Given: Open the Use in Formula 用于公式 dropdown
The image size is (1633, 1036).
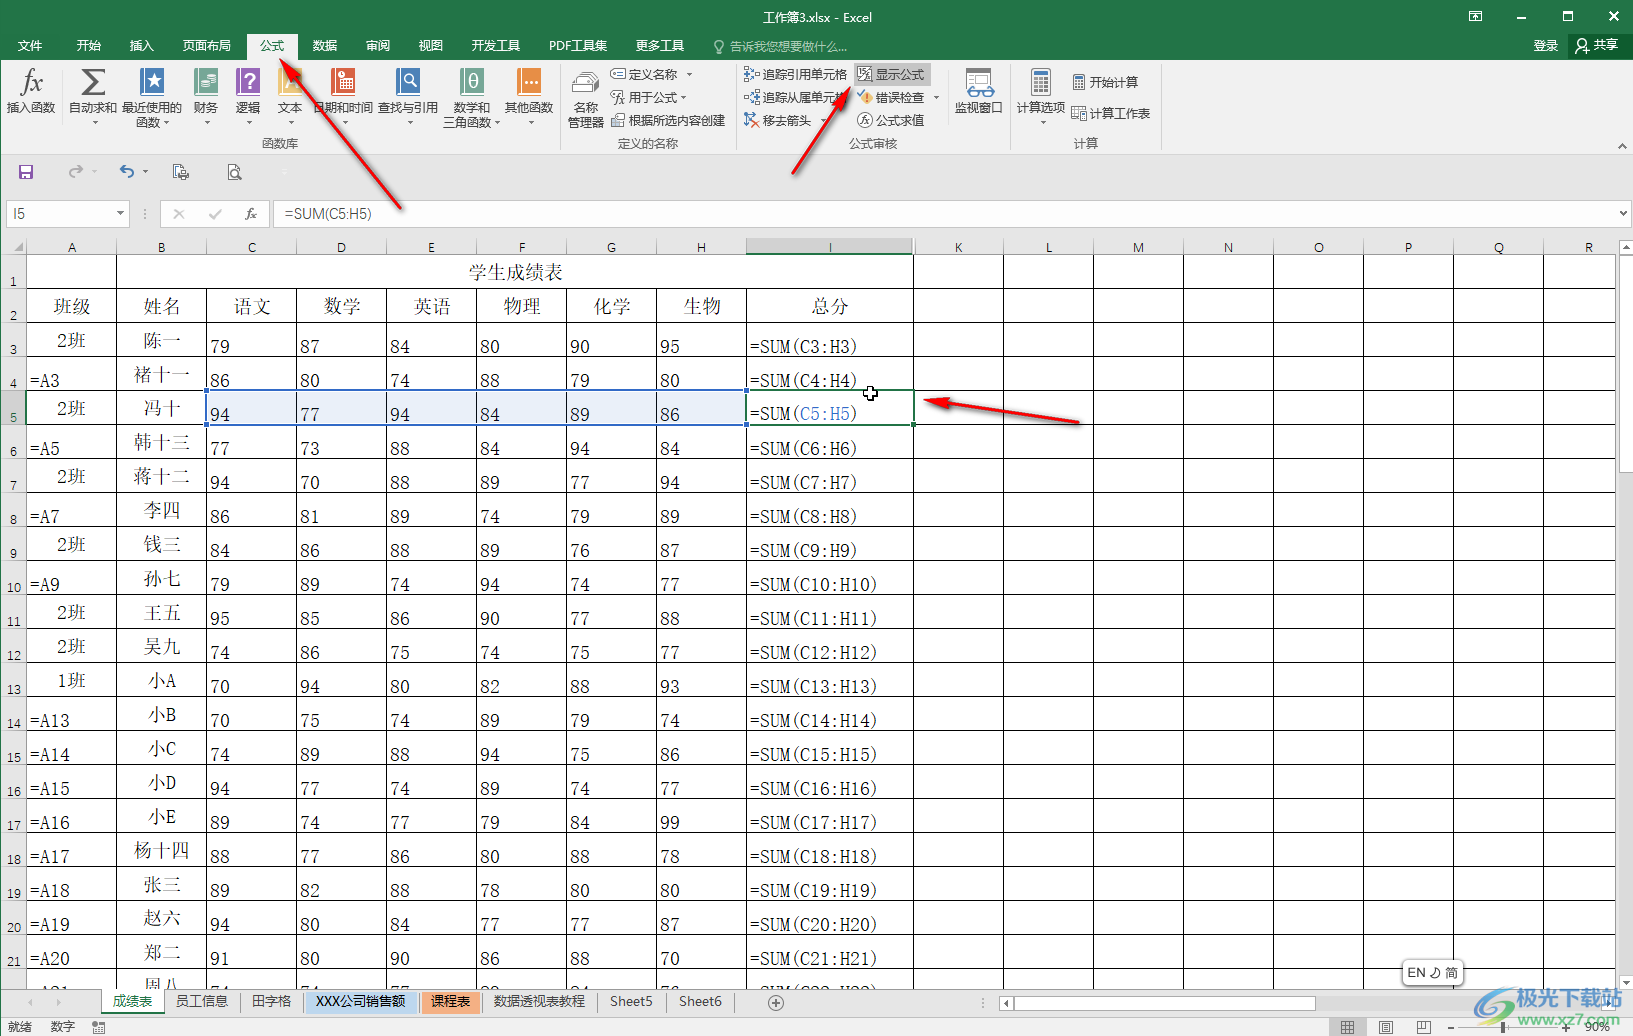Looking at the screenshot, I should pyautogui.click(x=649, y=97).
